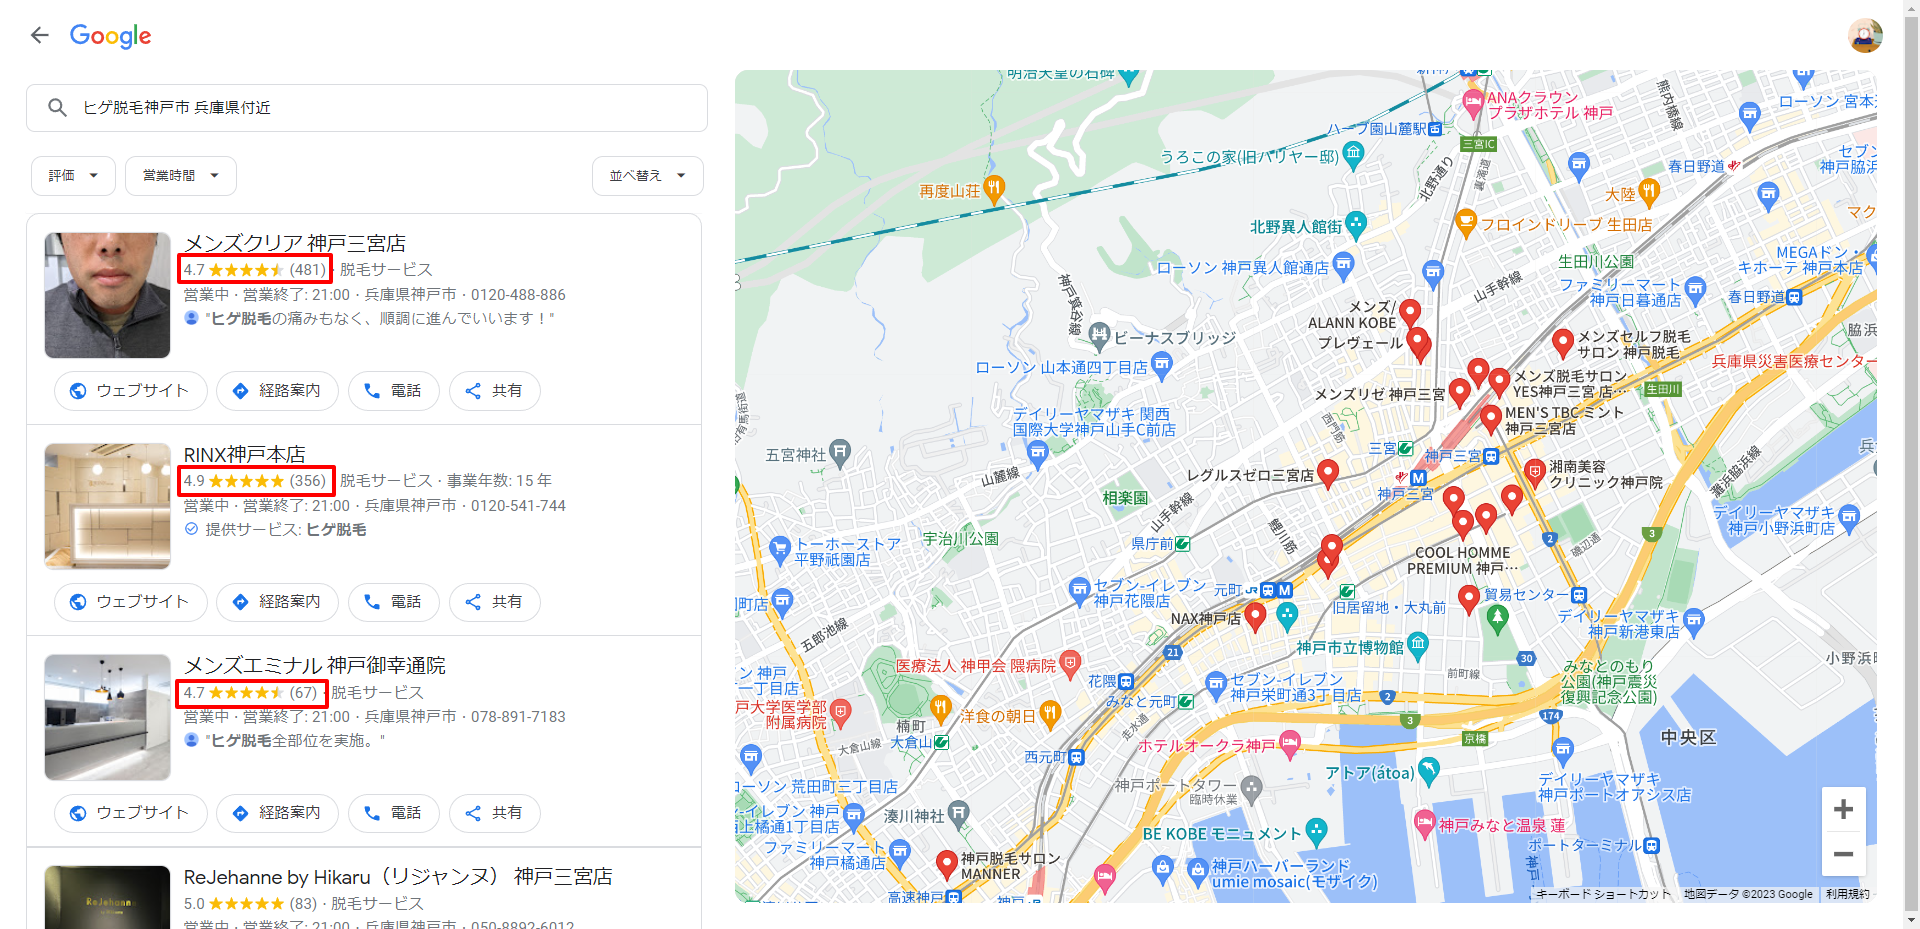View RINX神戸本店 photo thumbnail
This screenshot has width=1920, height=929.
[107, 506]
